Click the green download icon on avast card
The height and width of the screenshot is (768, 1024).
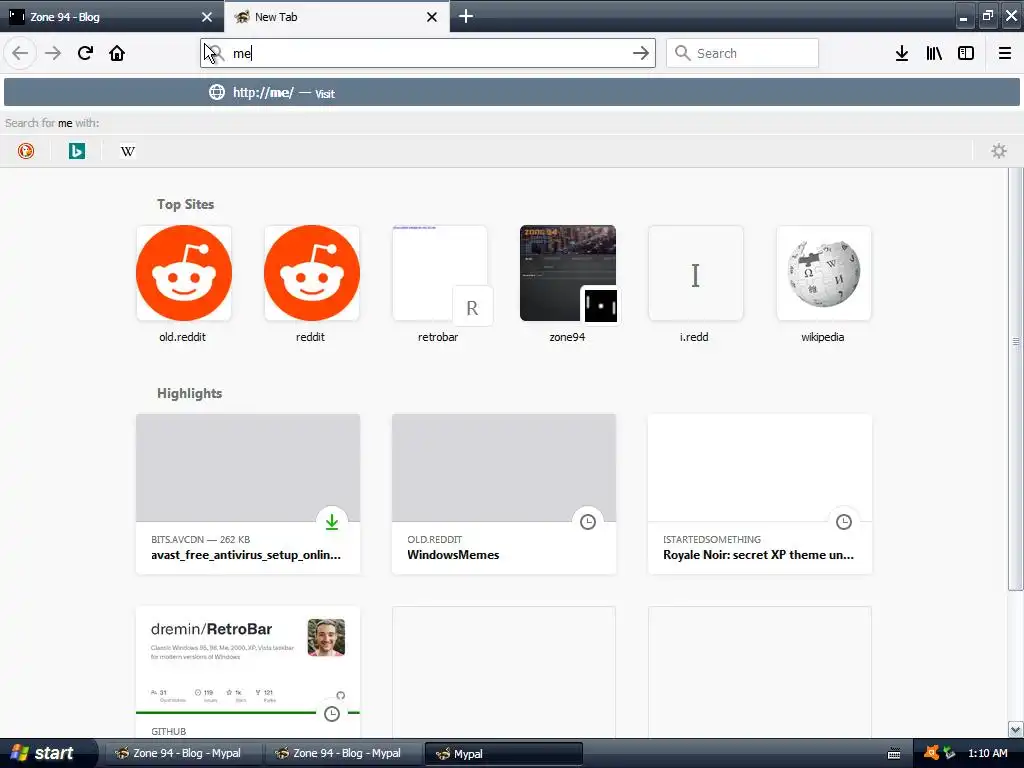click(332, 522)
